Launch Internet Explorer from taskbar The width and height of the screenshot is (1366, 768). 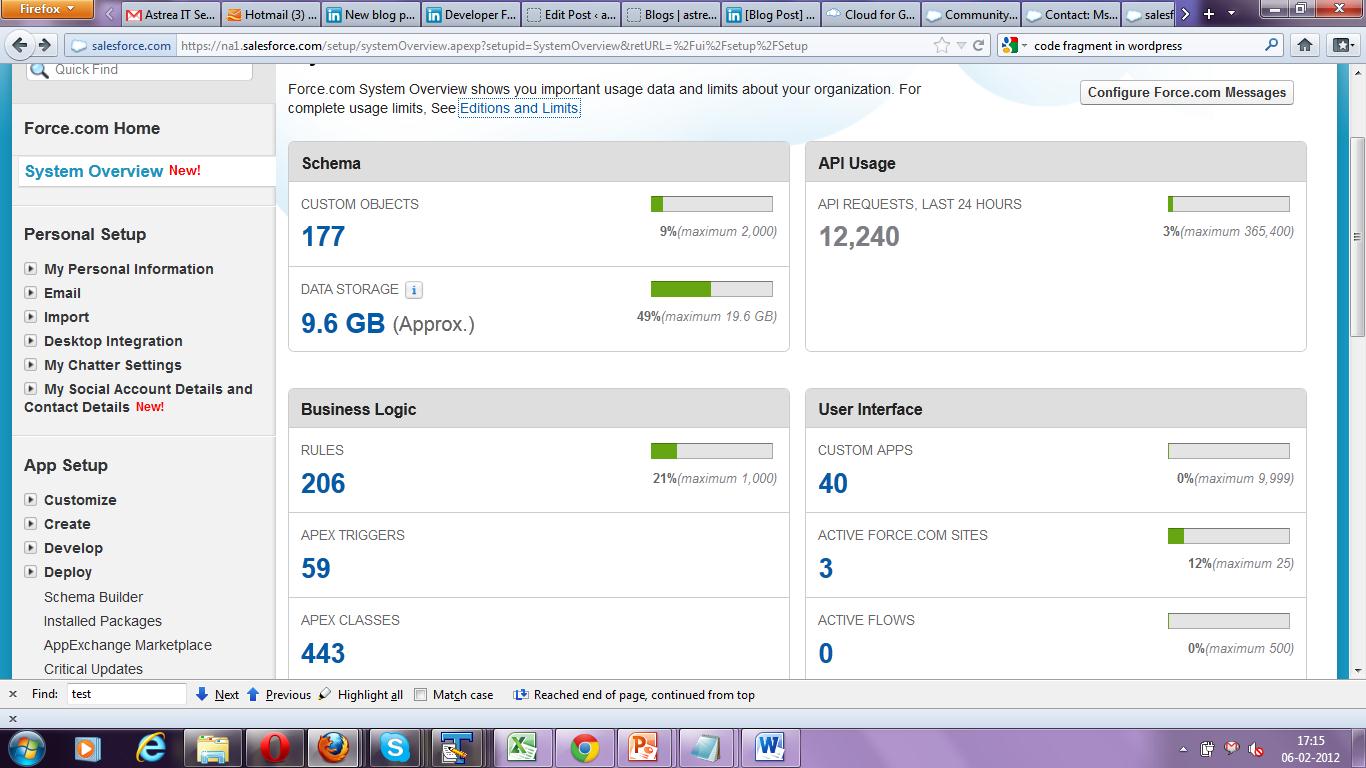151,747
